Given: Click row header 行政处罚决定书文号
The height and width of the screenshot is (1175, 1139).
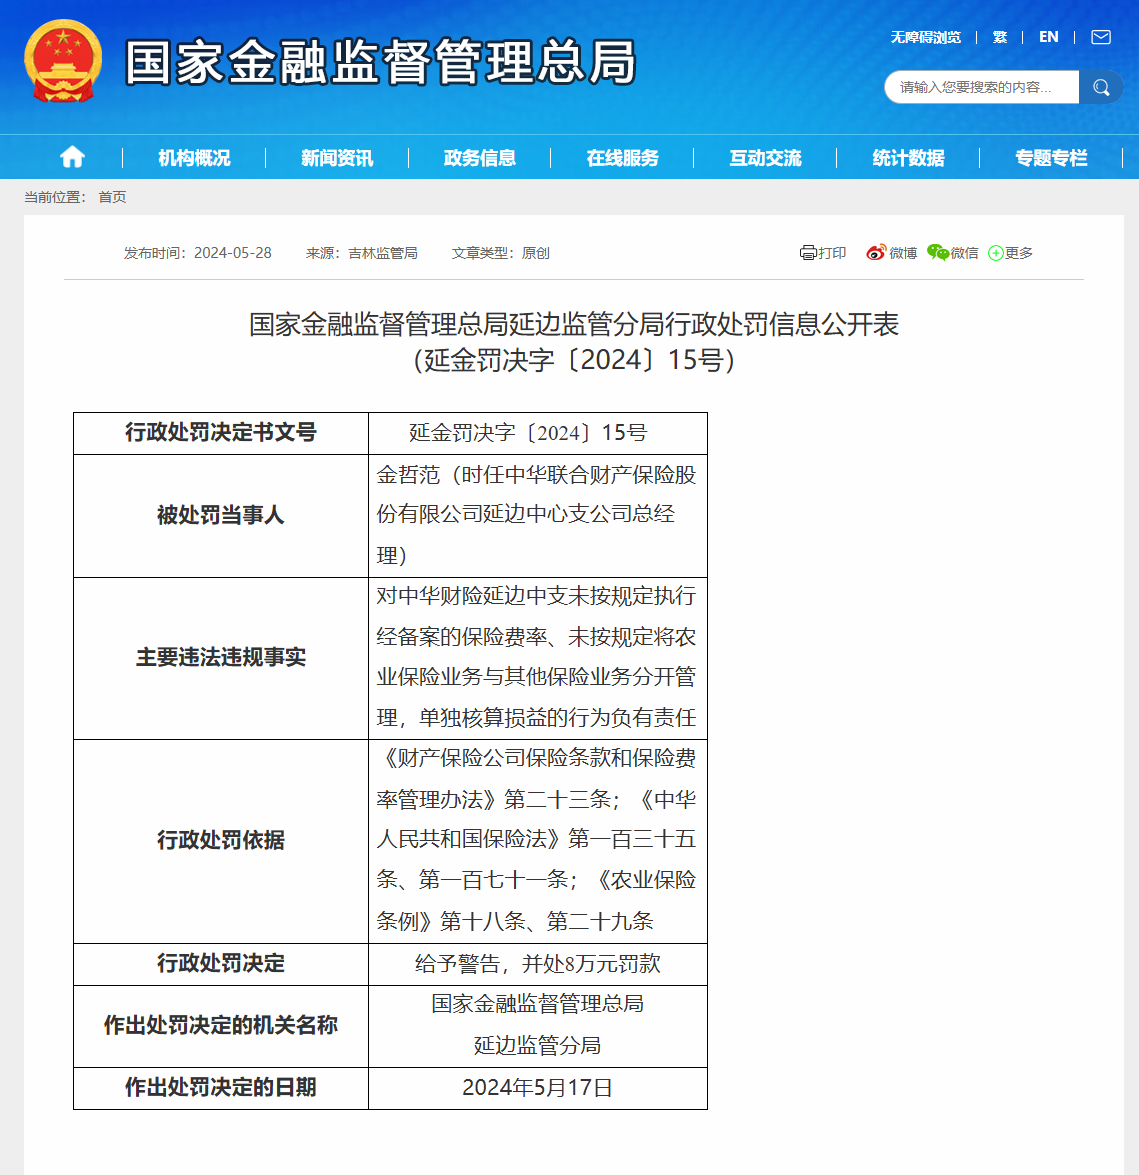Looking at the screenshot, I should coord(221,433).
